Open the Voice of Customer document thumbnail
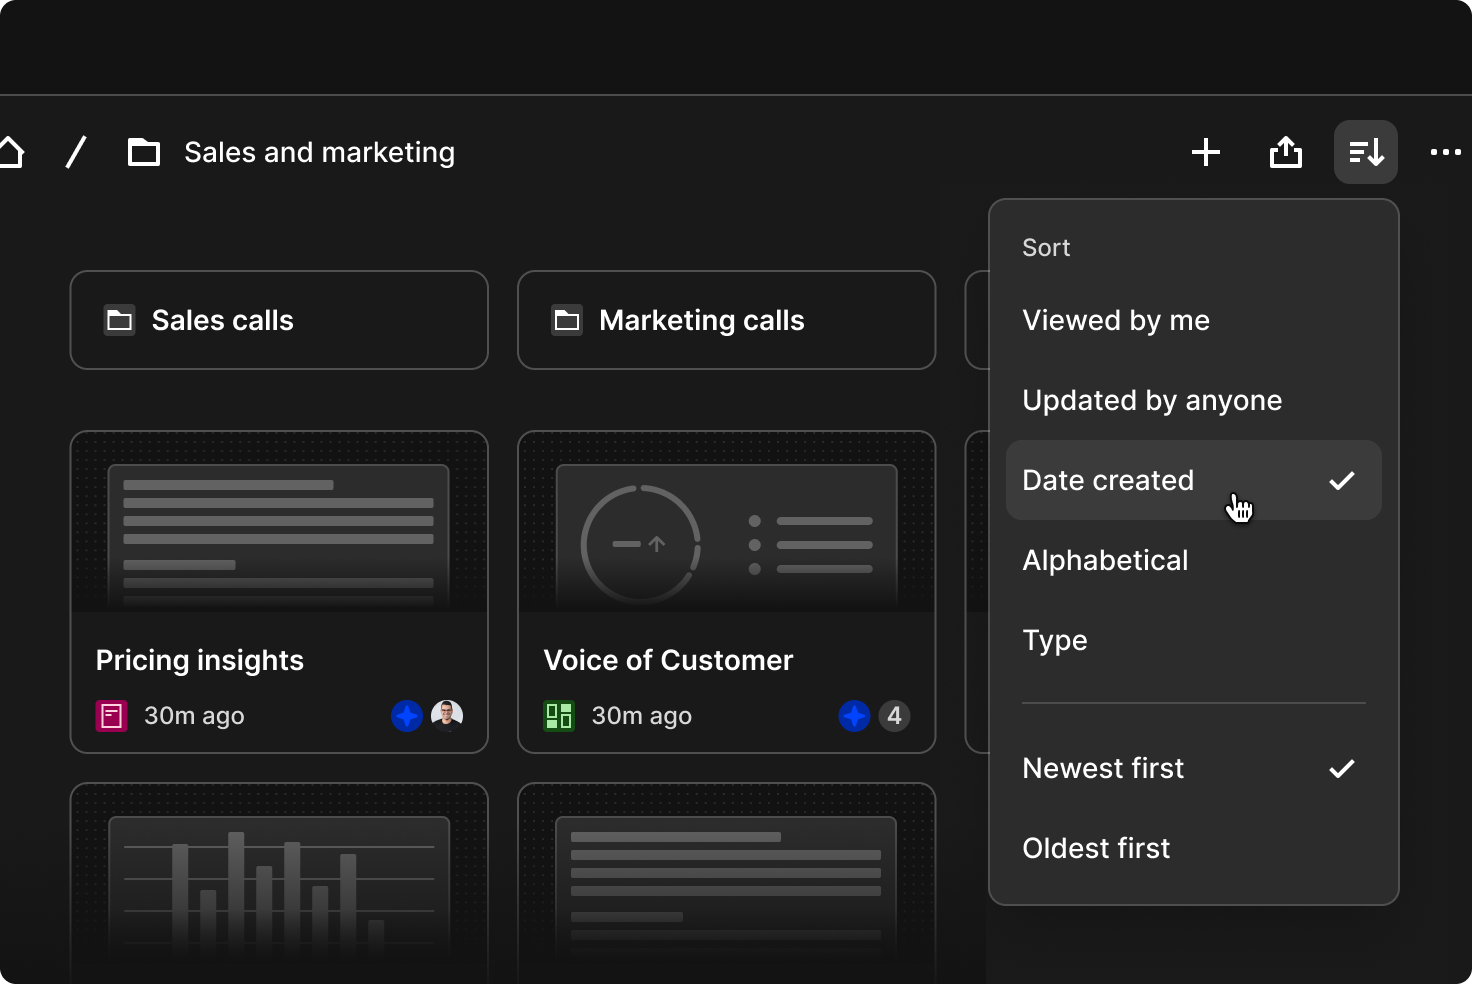The height and width of the screenshot is (984, 1472). pyautogui.click(x=726, y=535)
